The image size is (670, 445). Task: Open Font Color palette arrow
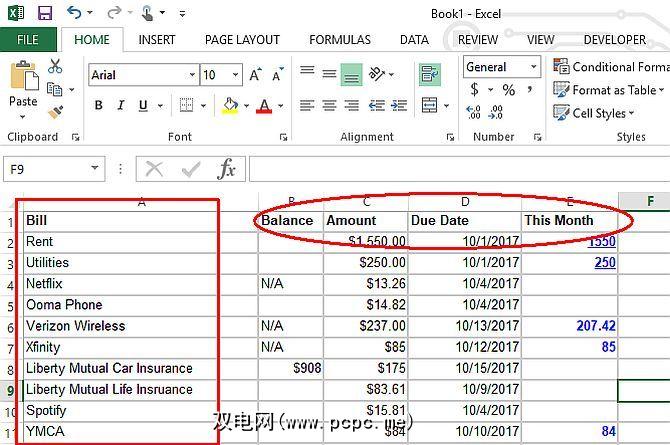281,105
